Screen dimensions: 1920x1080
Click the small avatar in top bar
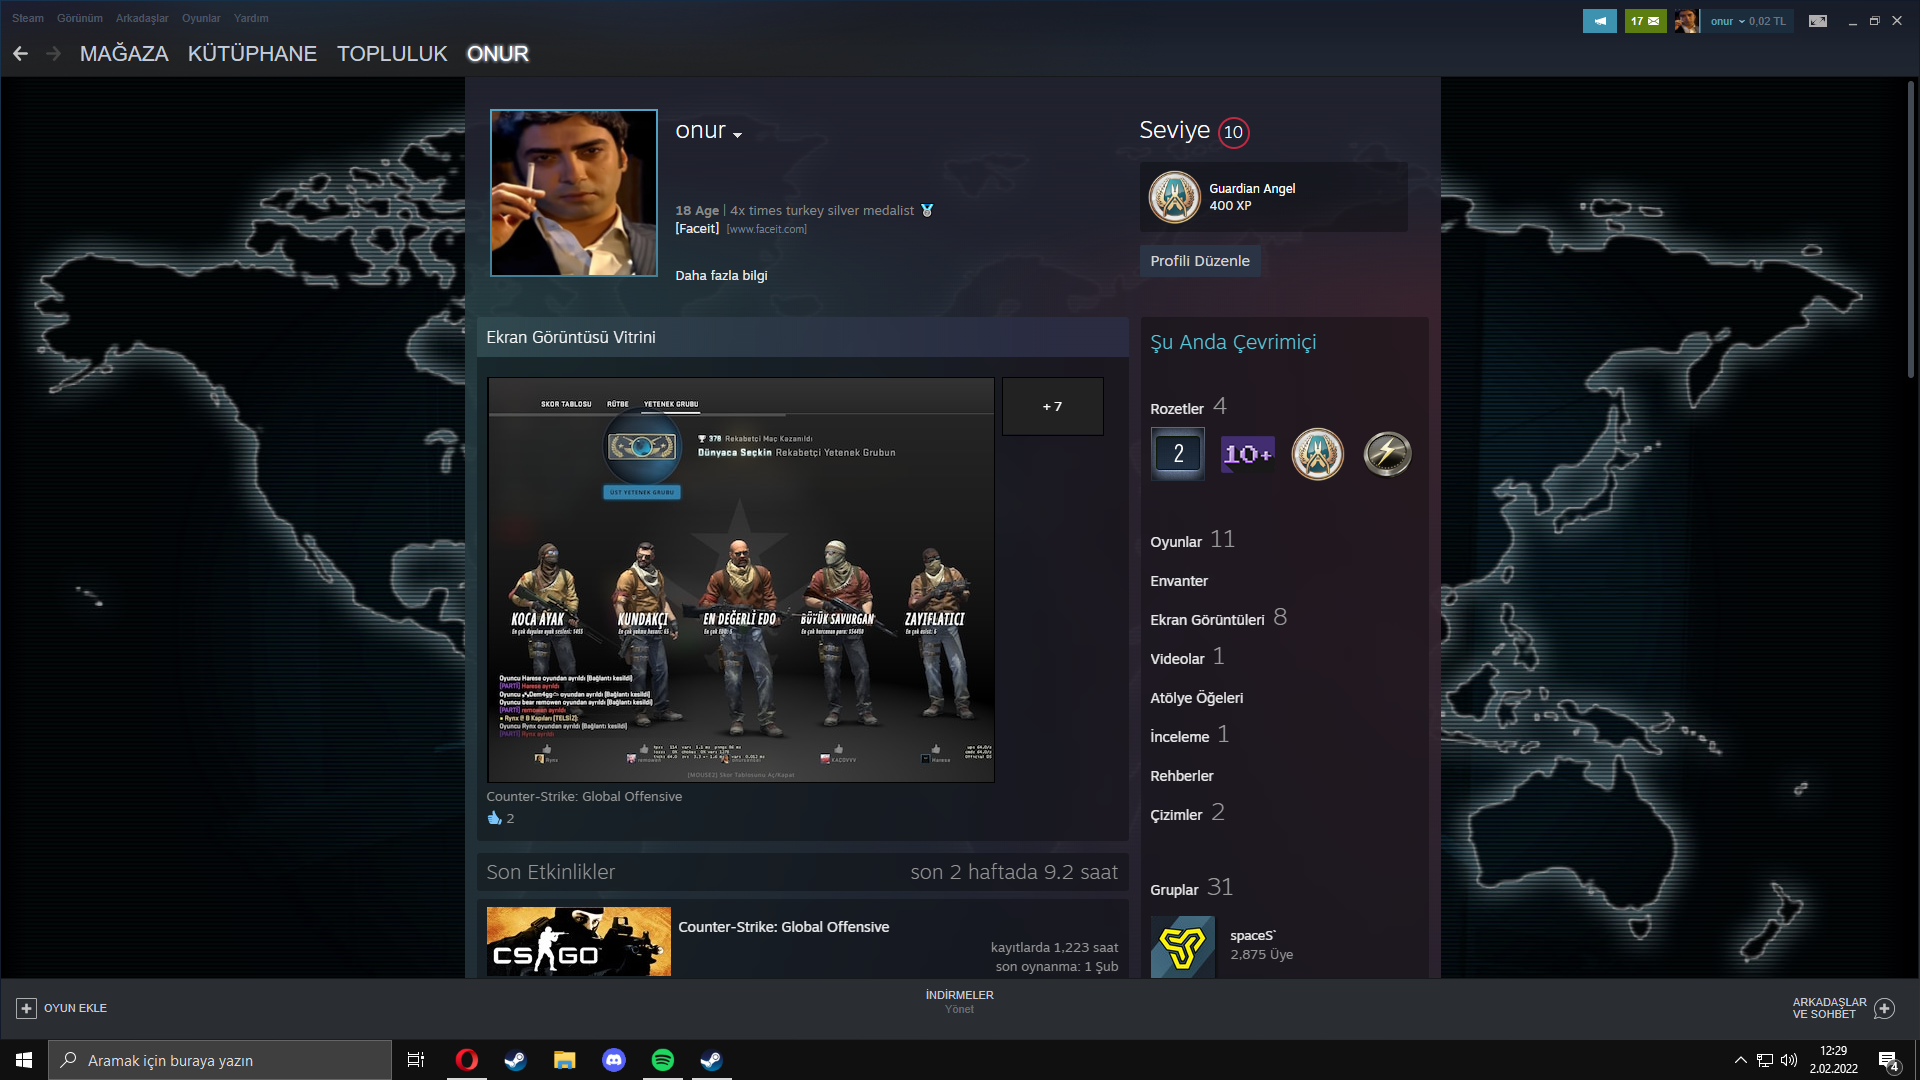(1686, 21)
